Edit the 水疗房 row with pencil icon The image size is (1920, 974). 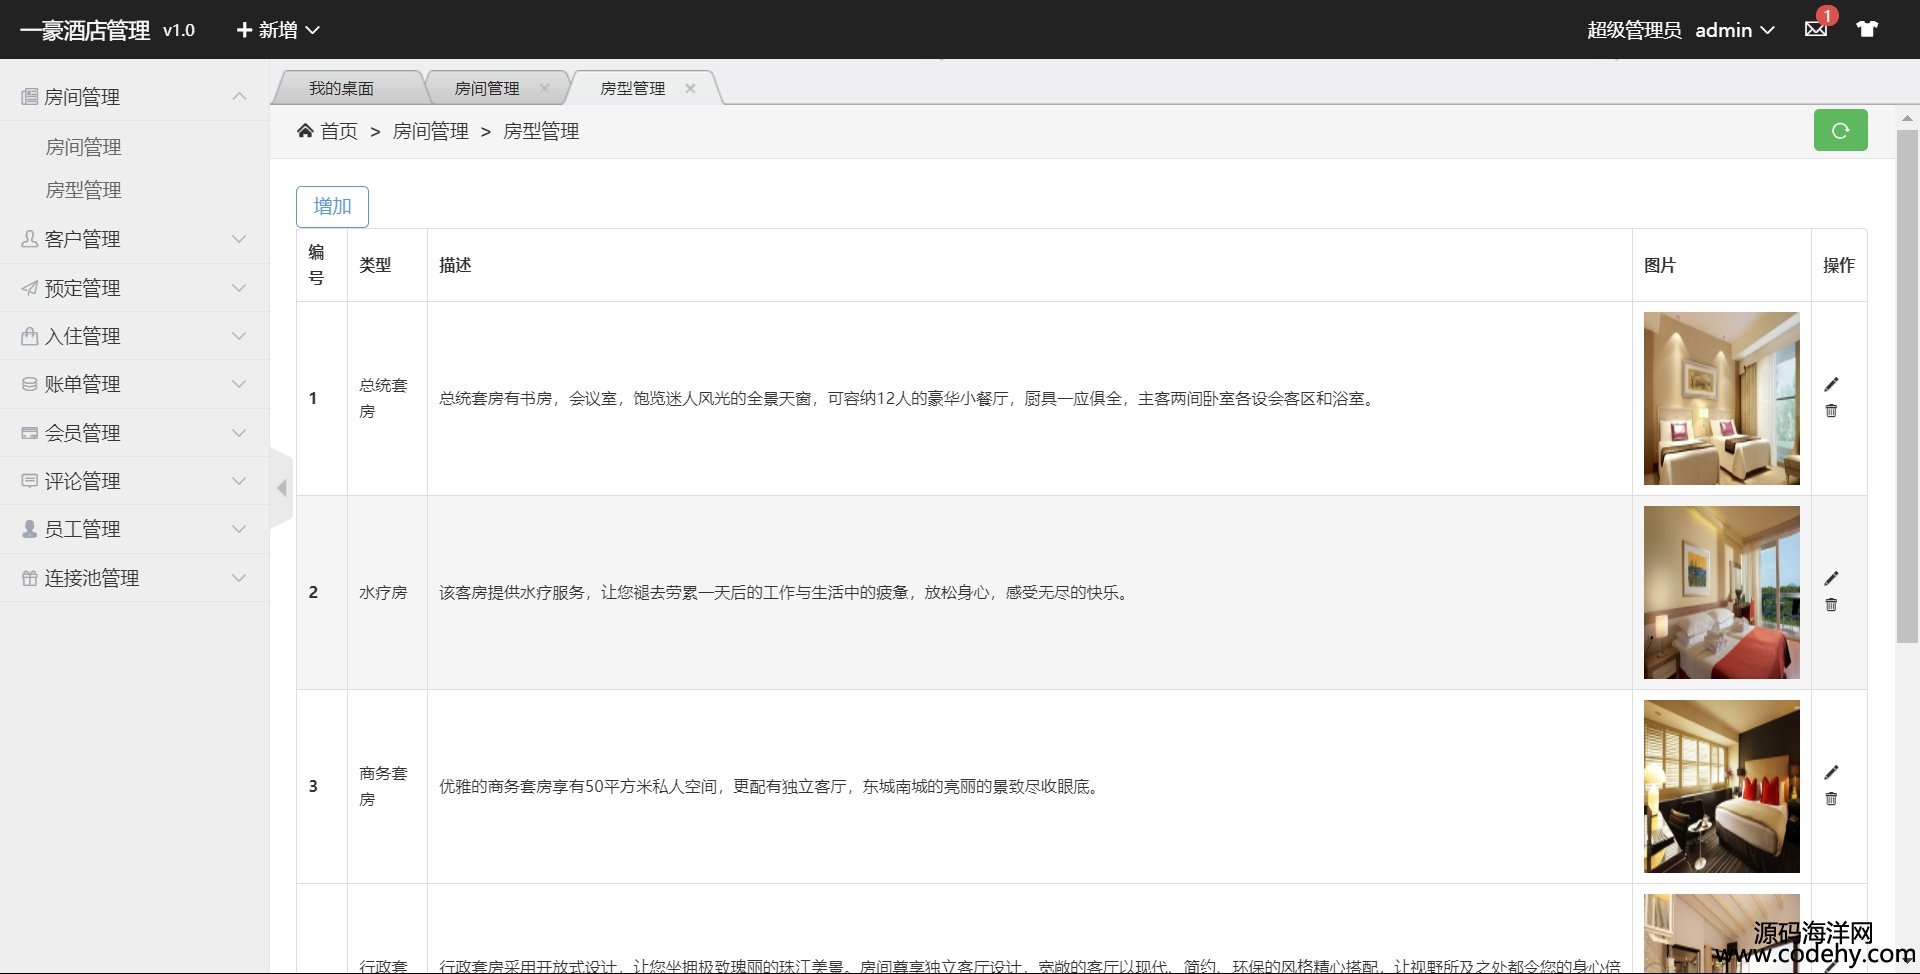click(x=1831, y=579)
